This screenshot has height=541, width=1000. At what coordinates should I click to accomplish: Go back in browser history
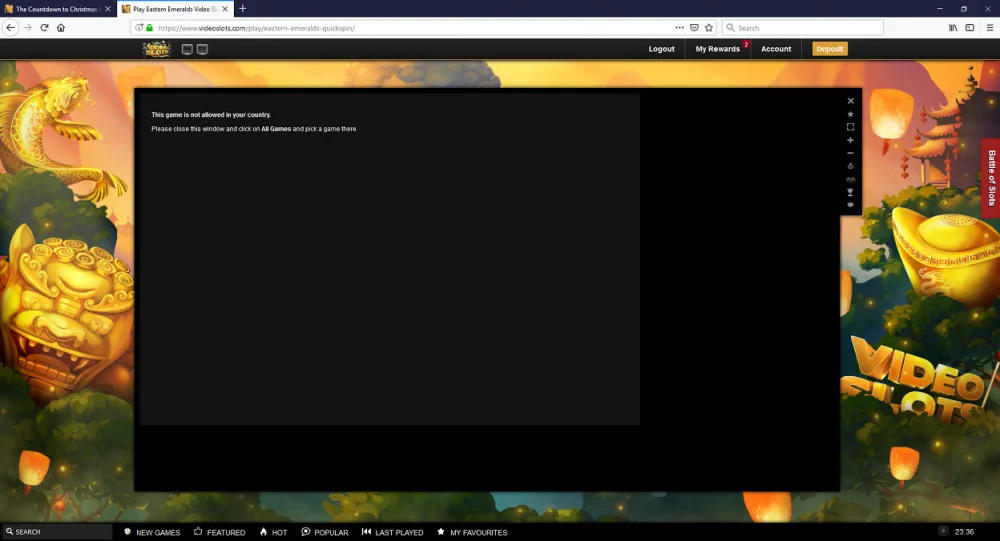click(x=10, y=27)
